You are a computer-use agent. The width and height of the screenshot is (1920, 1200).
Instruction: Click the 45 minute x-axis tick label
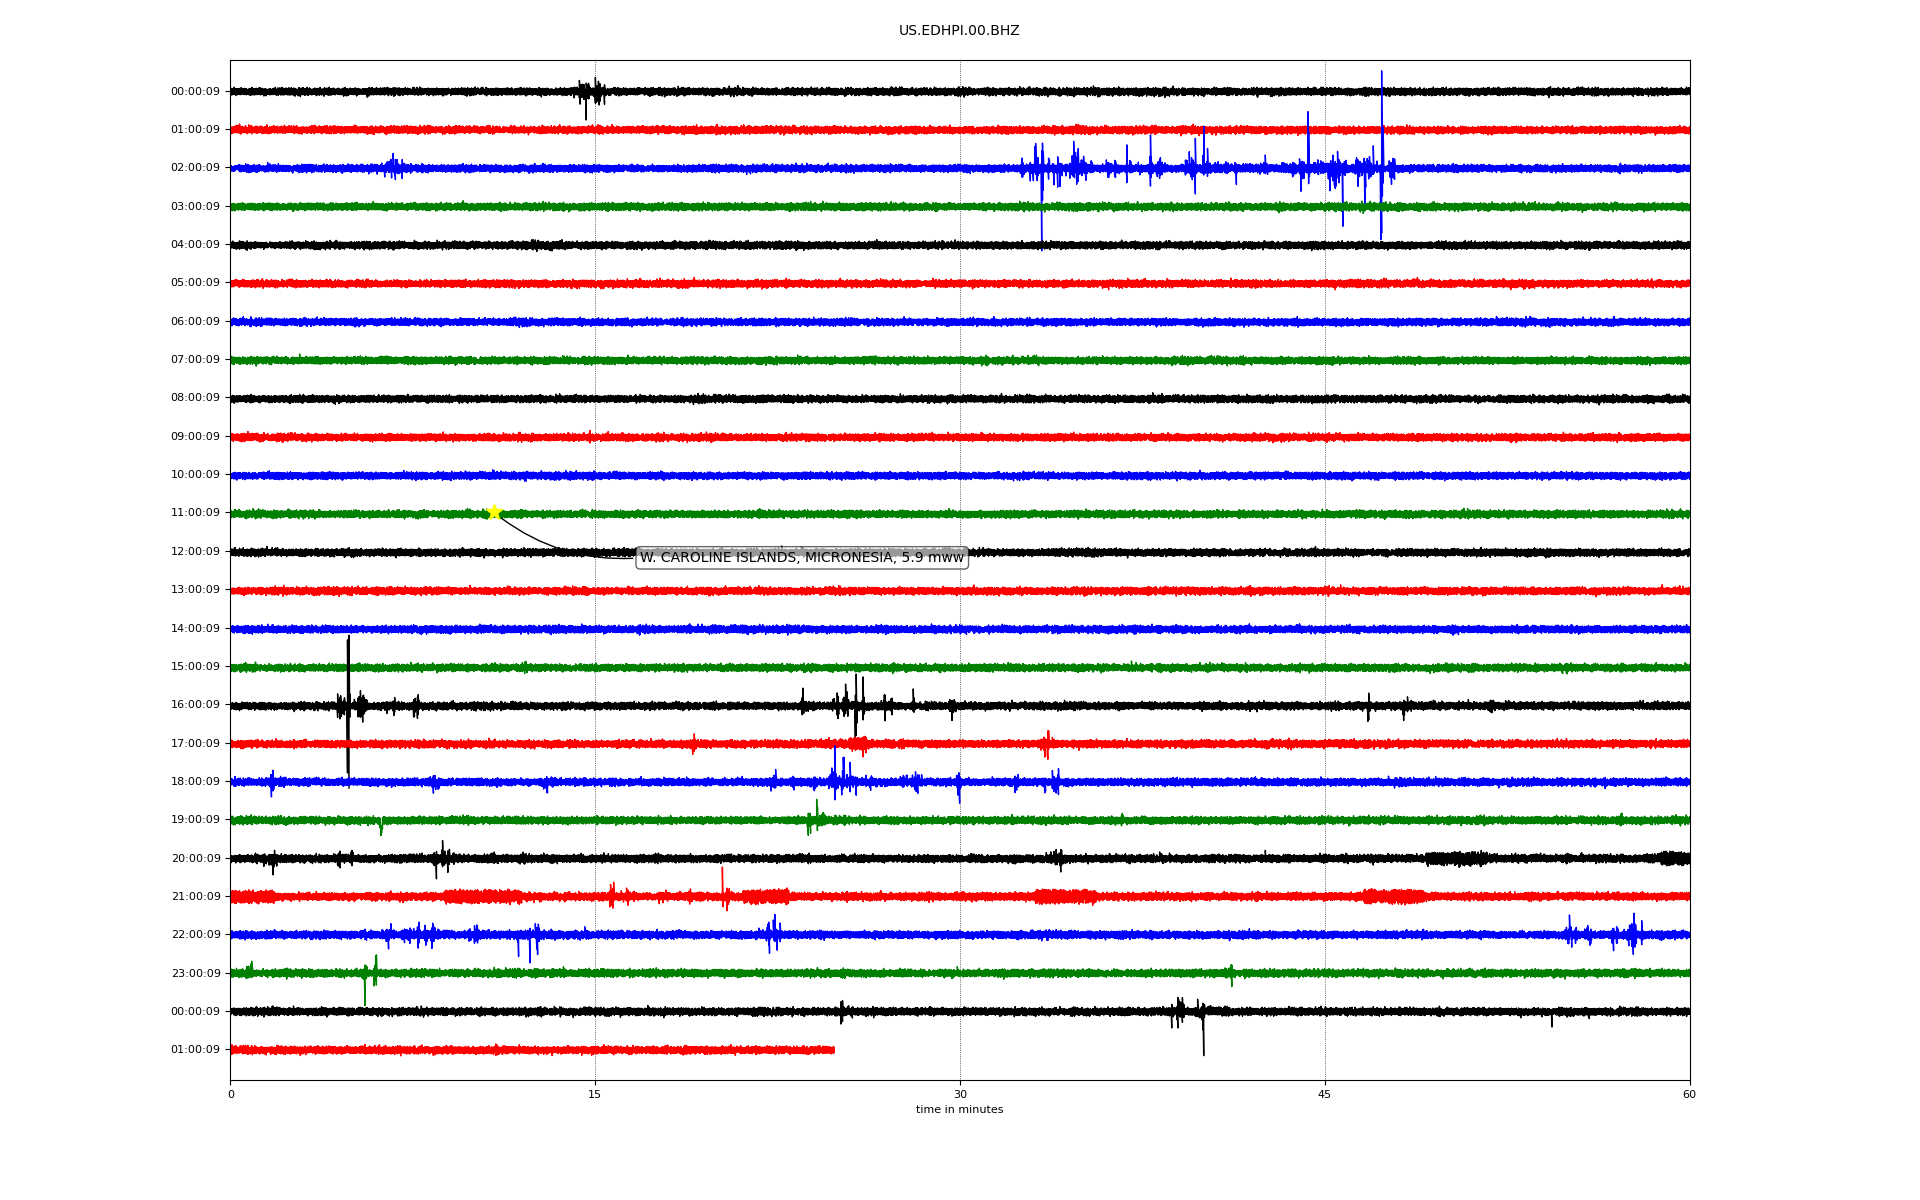point(1324,1095)
